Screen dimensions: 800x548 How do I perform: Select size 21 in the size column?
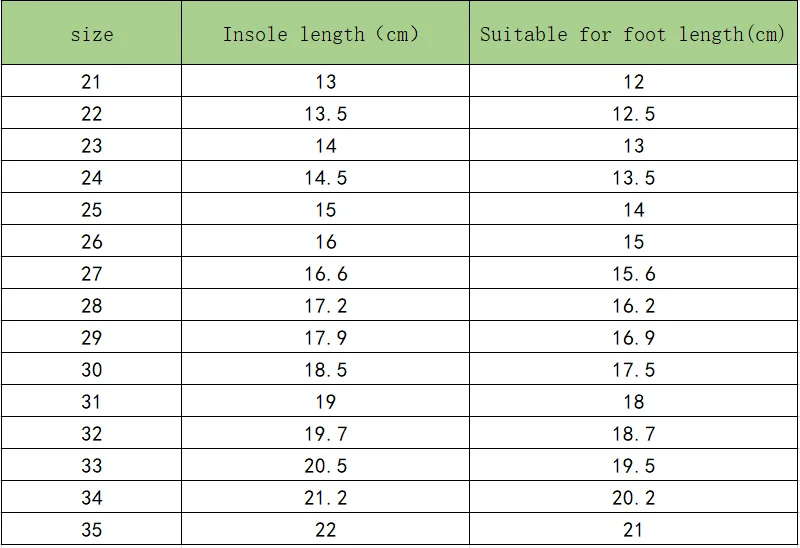91,82
